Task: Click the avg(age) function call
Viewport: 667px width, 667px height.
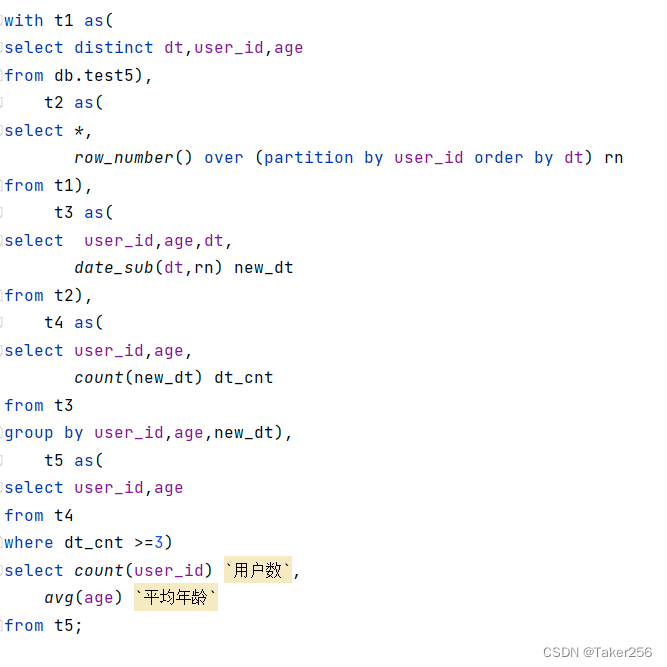Action: [83, 598]
